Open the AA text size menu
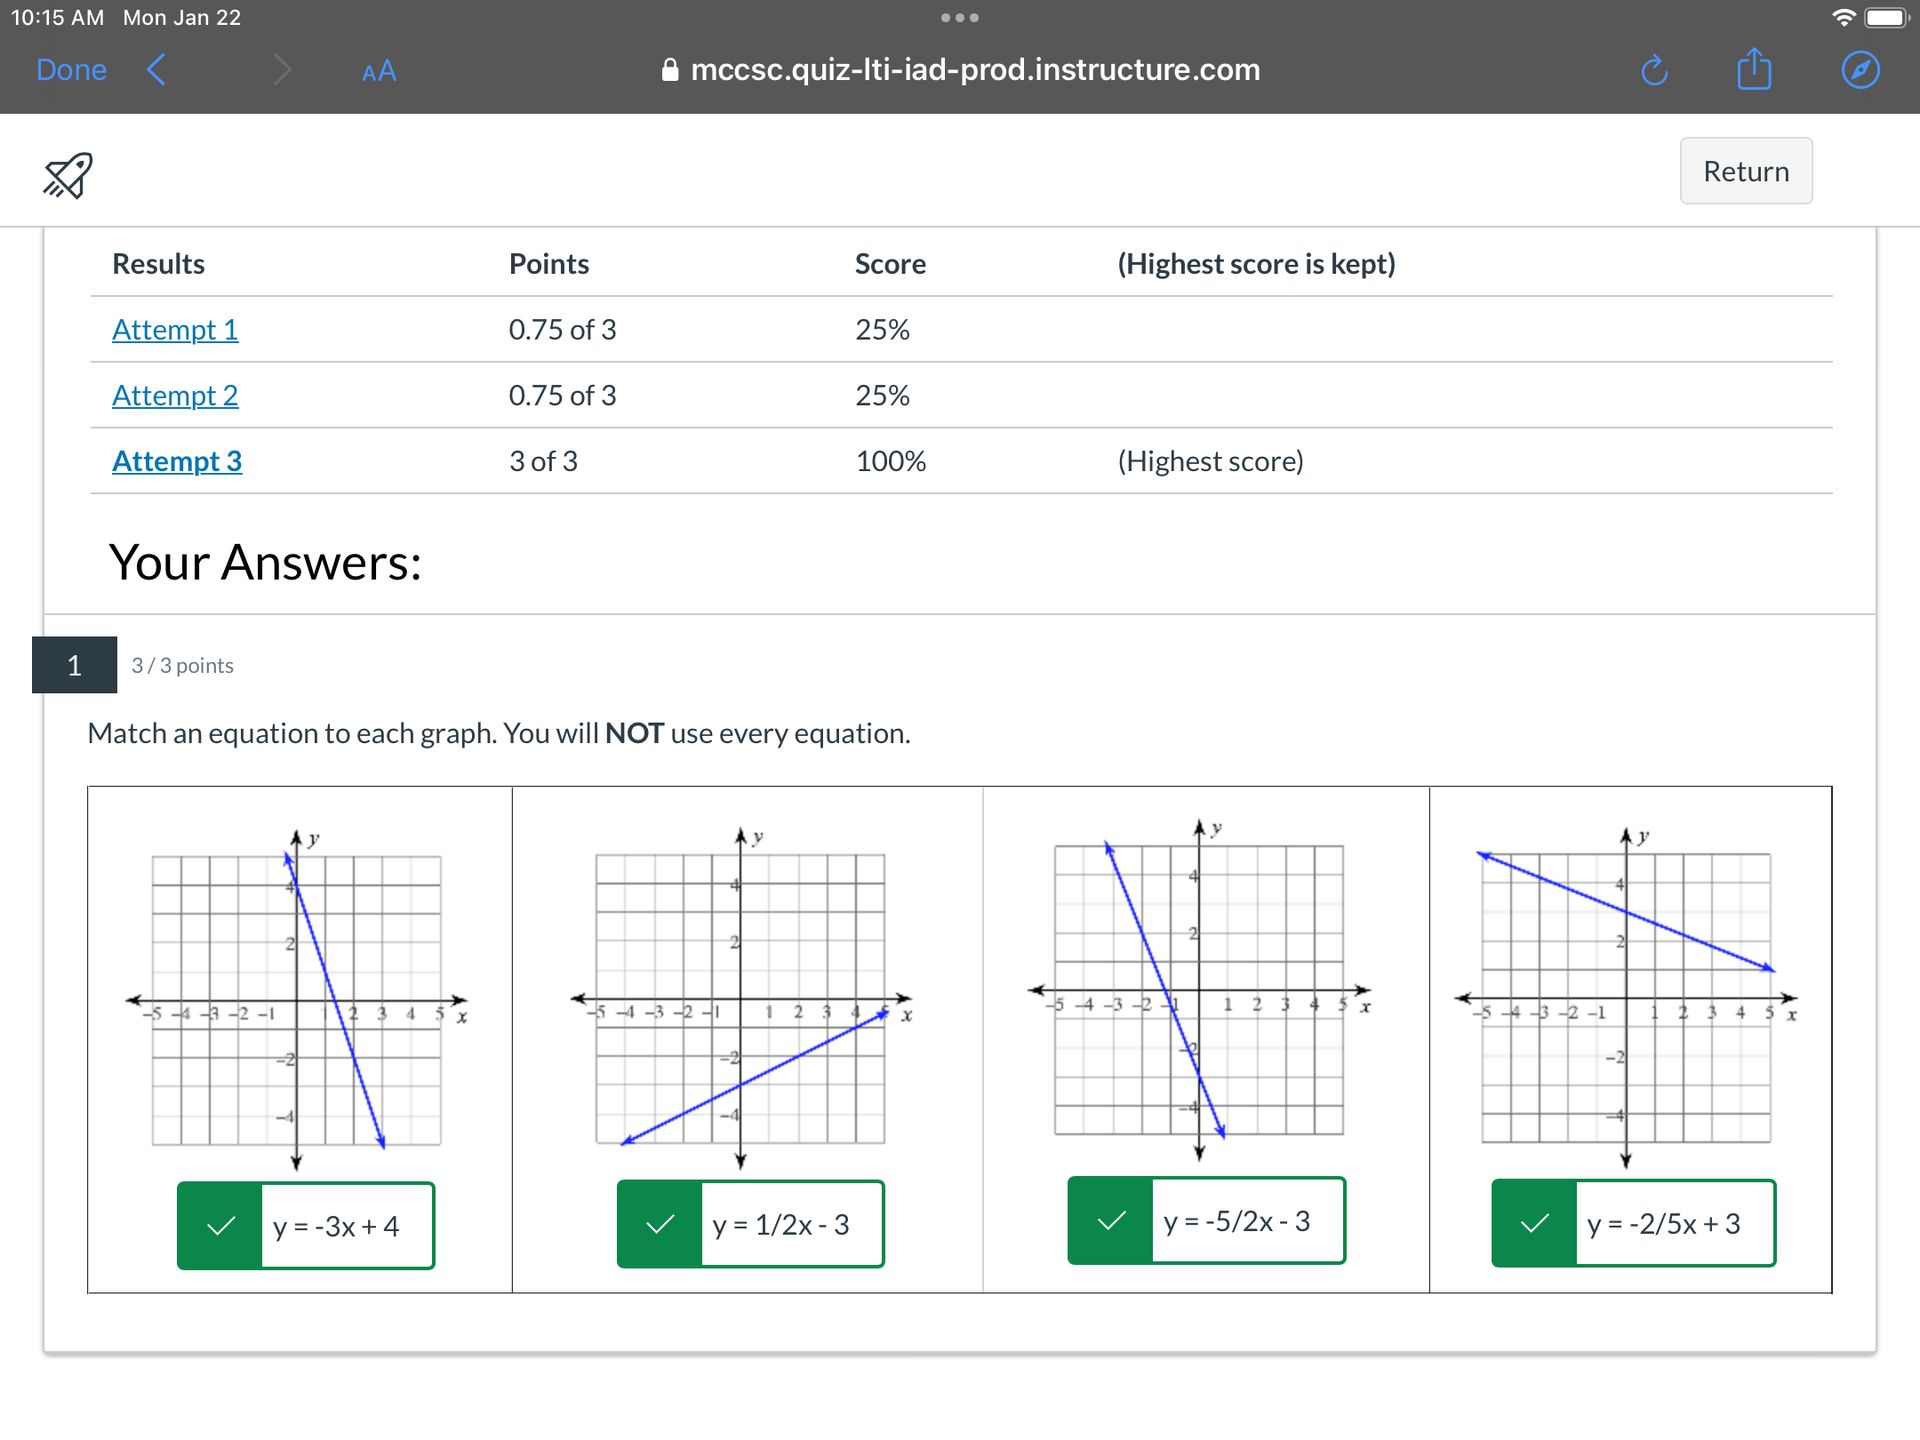This screenshot has width=1920, height=1440. 379,71
